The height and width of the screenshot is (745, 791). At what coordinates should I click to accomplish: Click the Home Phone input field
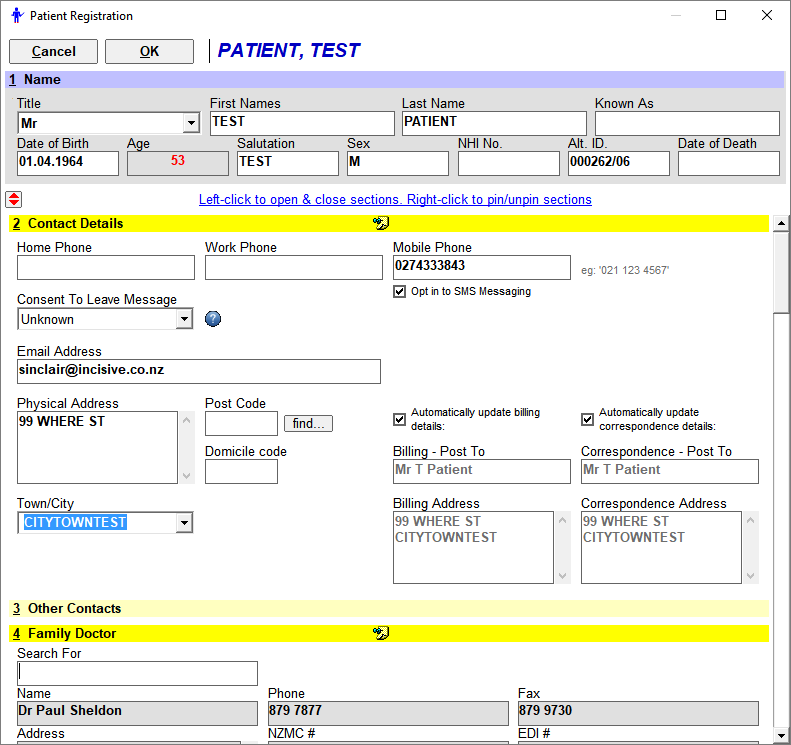pyautogui.click(x=106, y=267)
